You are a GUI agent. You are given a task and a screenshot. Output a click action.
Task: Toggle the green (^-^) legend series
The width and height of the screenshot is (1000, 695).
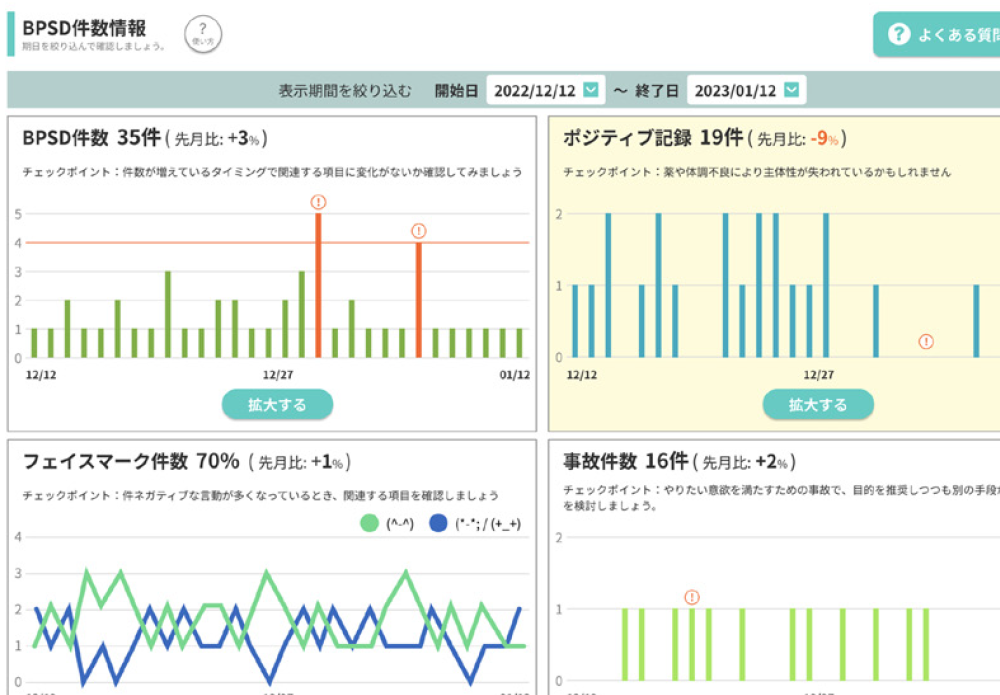(x=369, y=523)
